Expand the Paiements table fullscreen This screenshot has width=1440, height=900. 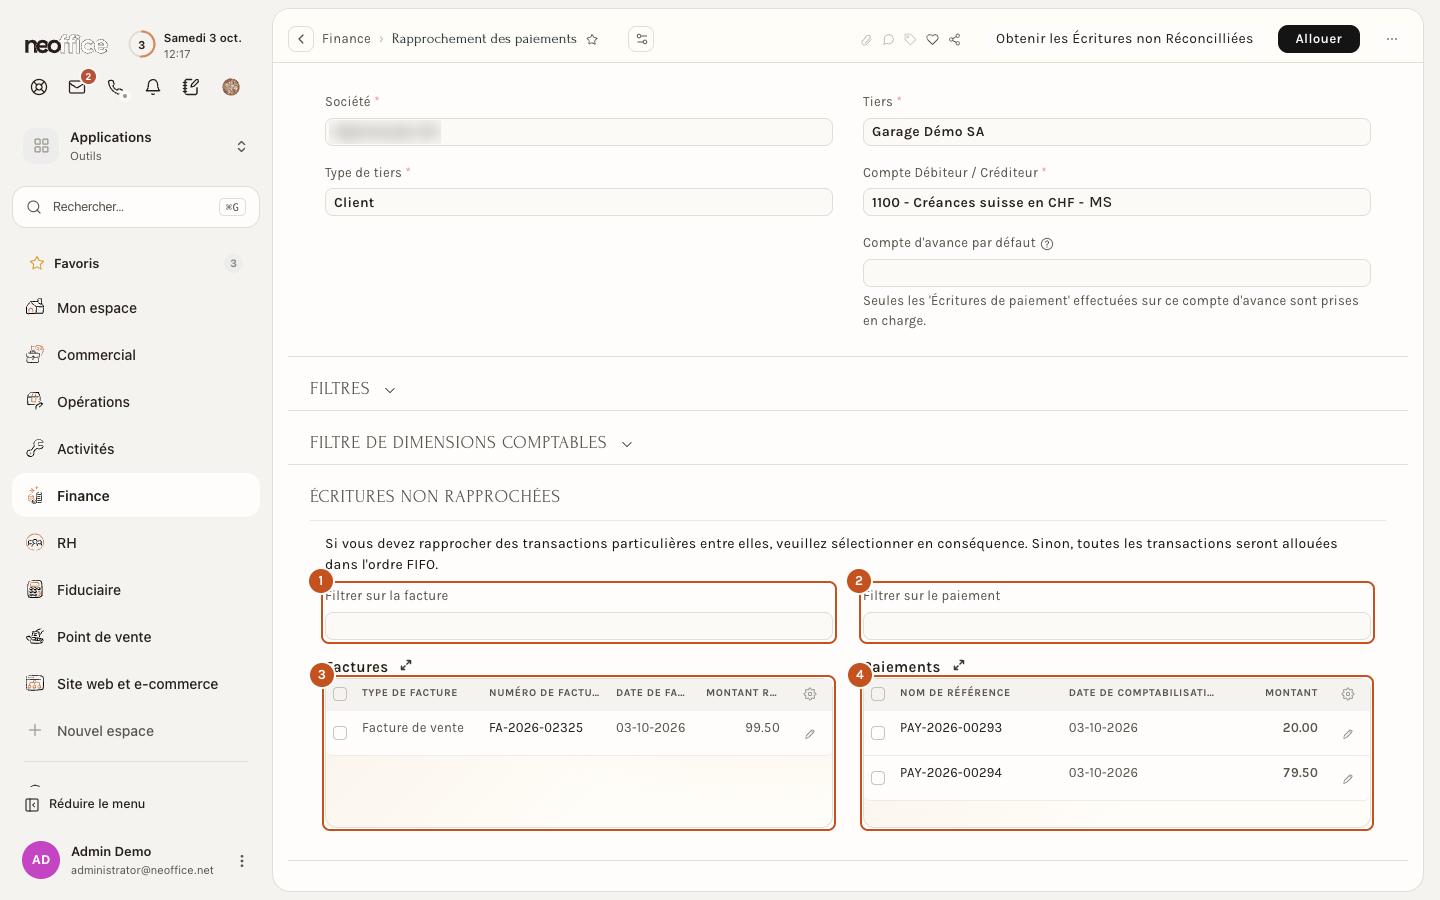coord(959,665)
